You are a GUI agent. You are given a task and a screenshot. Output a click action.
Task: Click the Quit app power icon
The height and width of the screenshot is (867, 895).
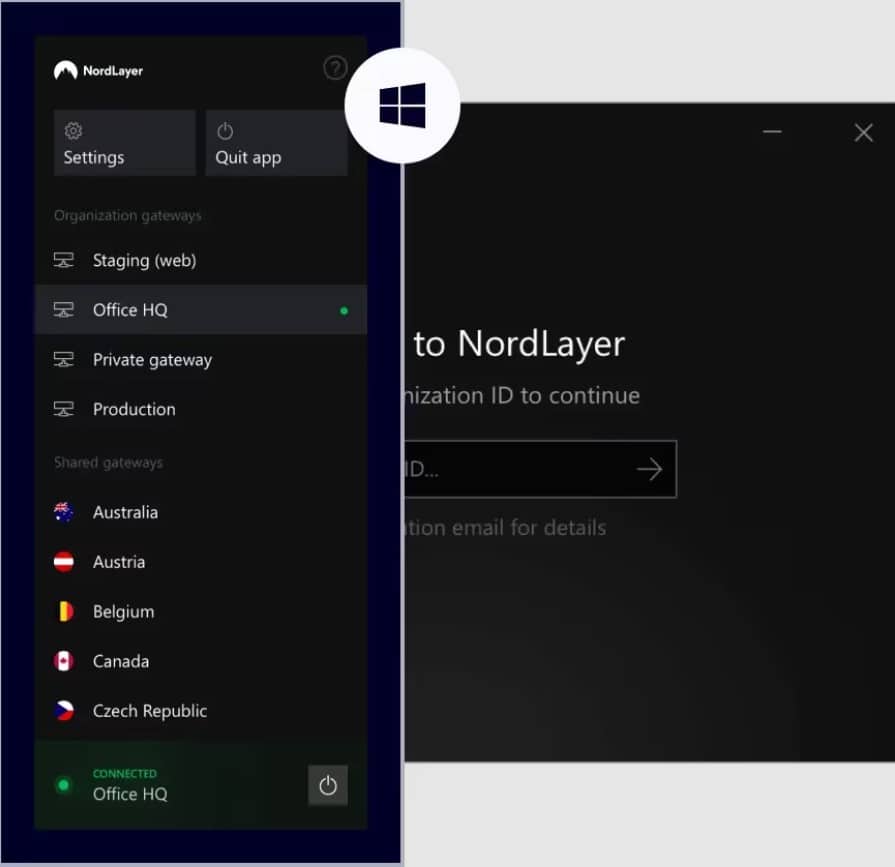225,131
